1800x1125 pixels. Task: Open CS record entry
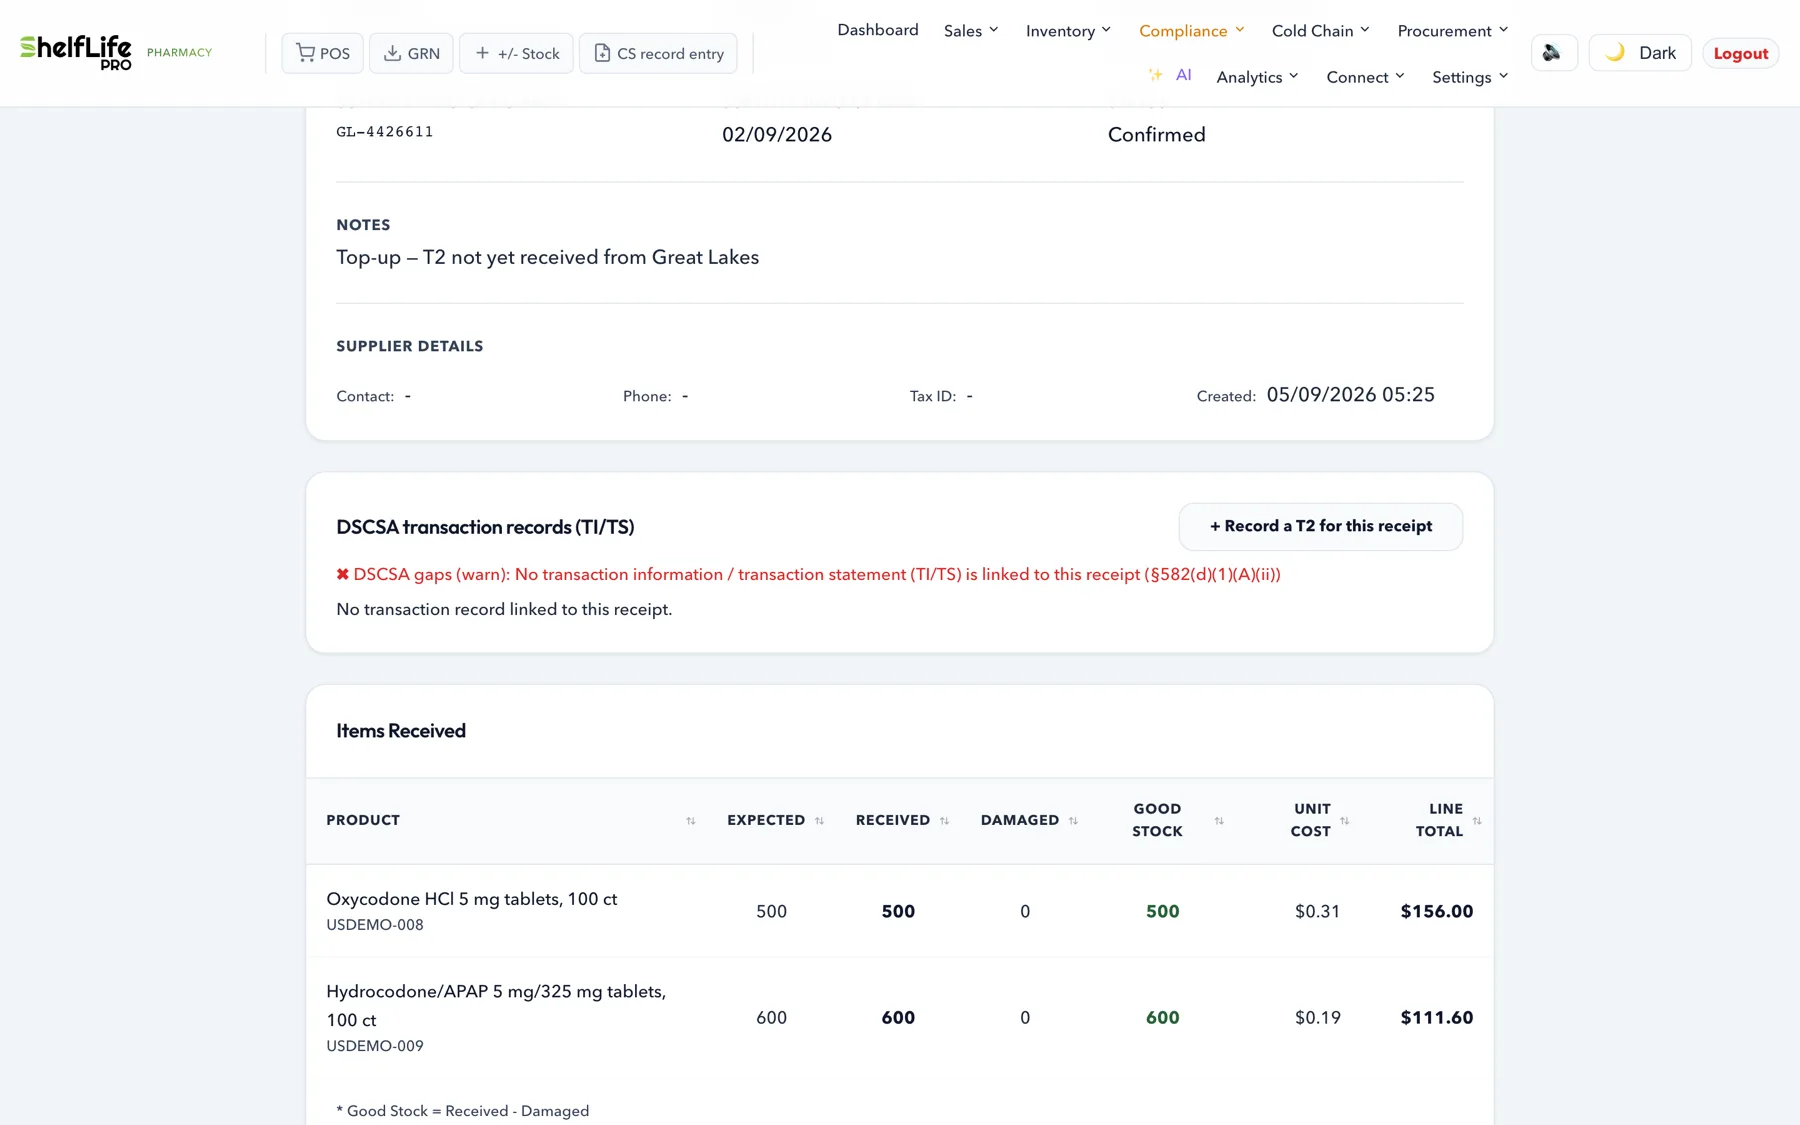pos(658,53)
